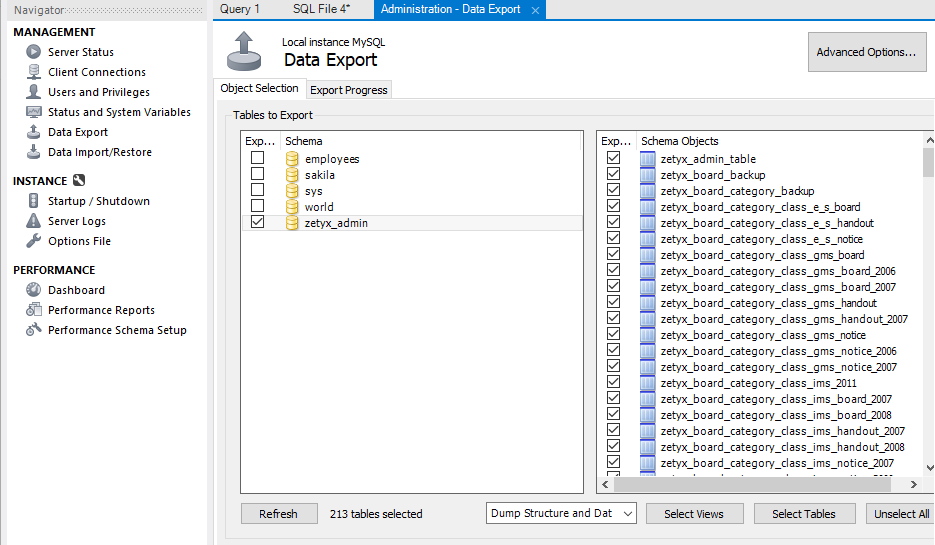Click the zetyx_board_category_class_ims_2011 table icon
Viewport: 935px width, 545px height.
(x=648, y=383)
